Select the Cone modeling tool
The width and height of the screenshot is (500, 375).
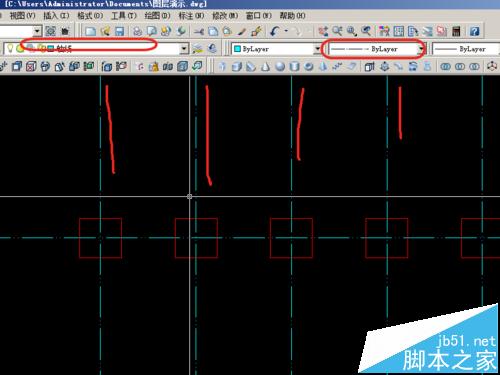coord(266,67)
